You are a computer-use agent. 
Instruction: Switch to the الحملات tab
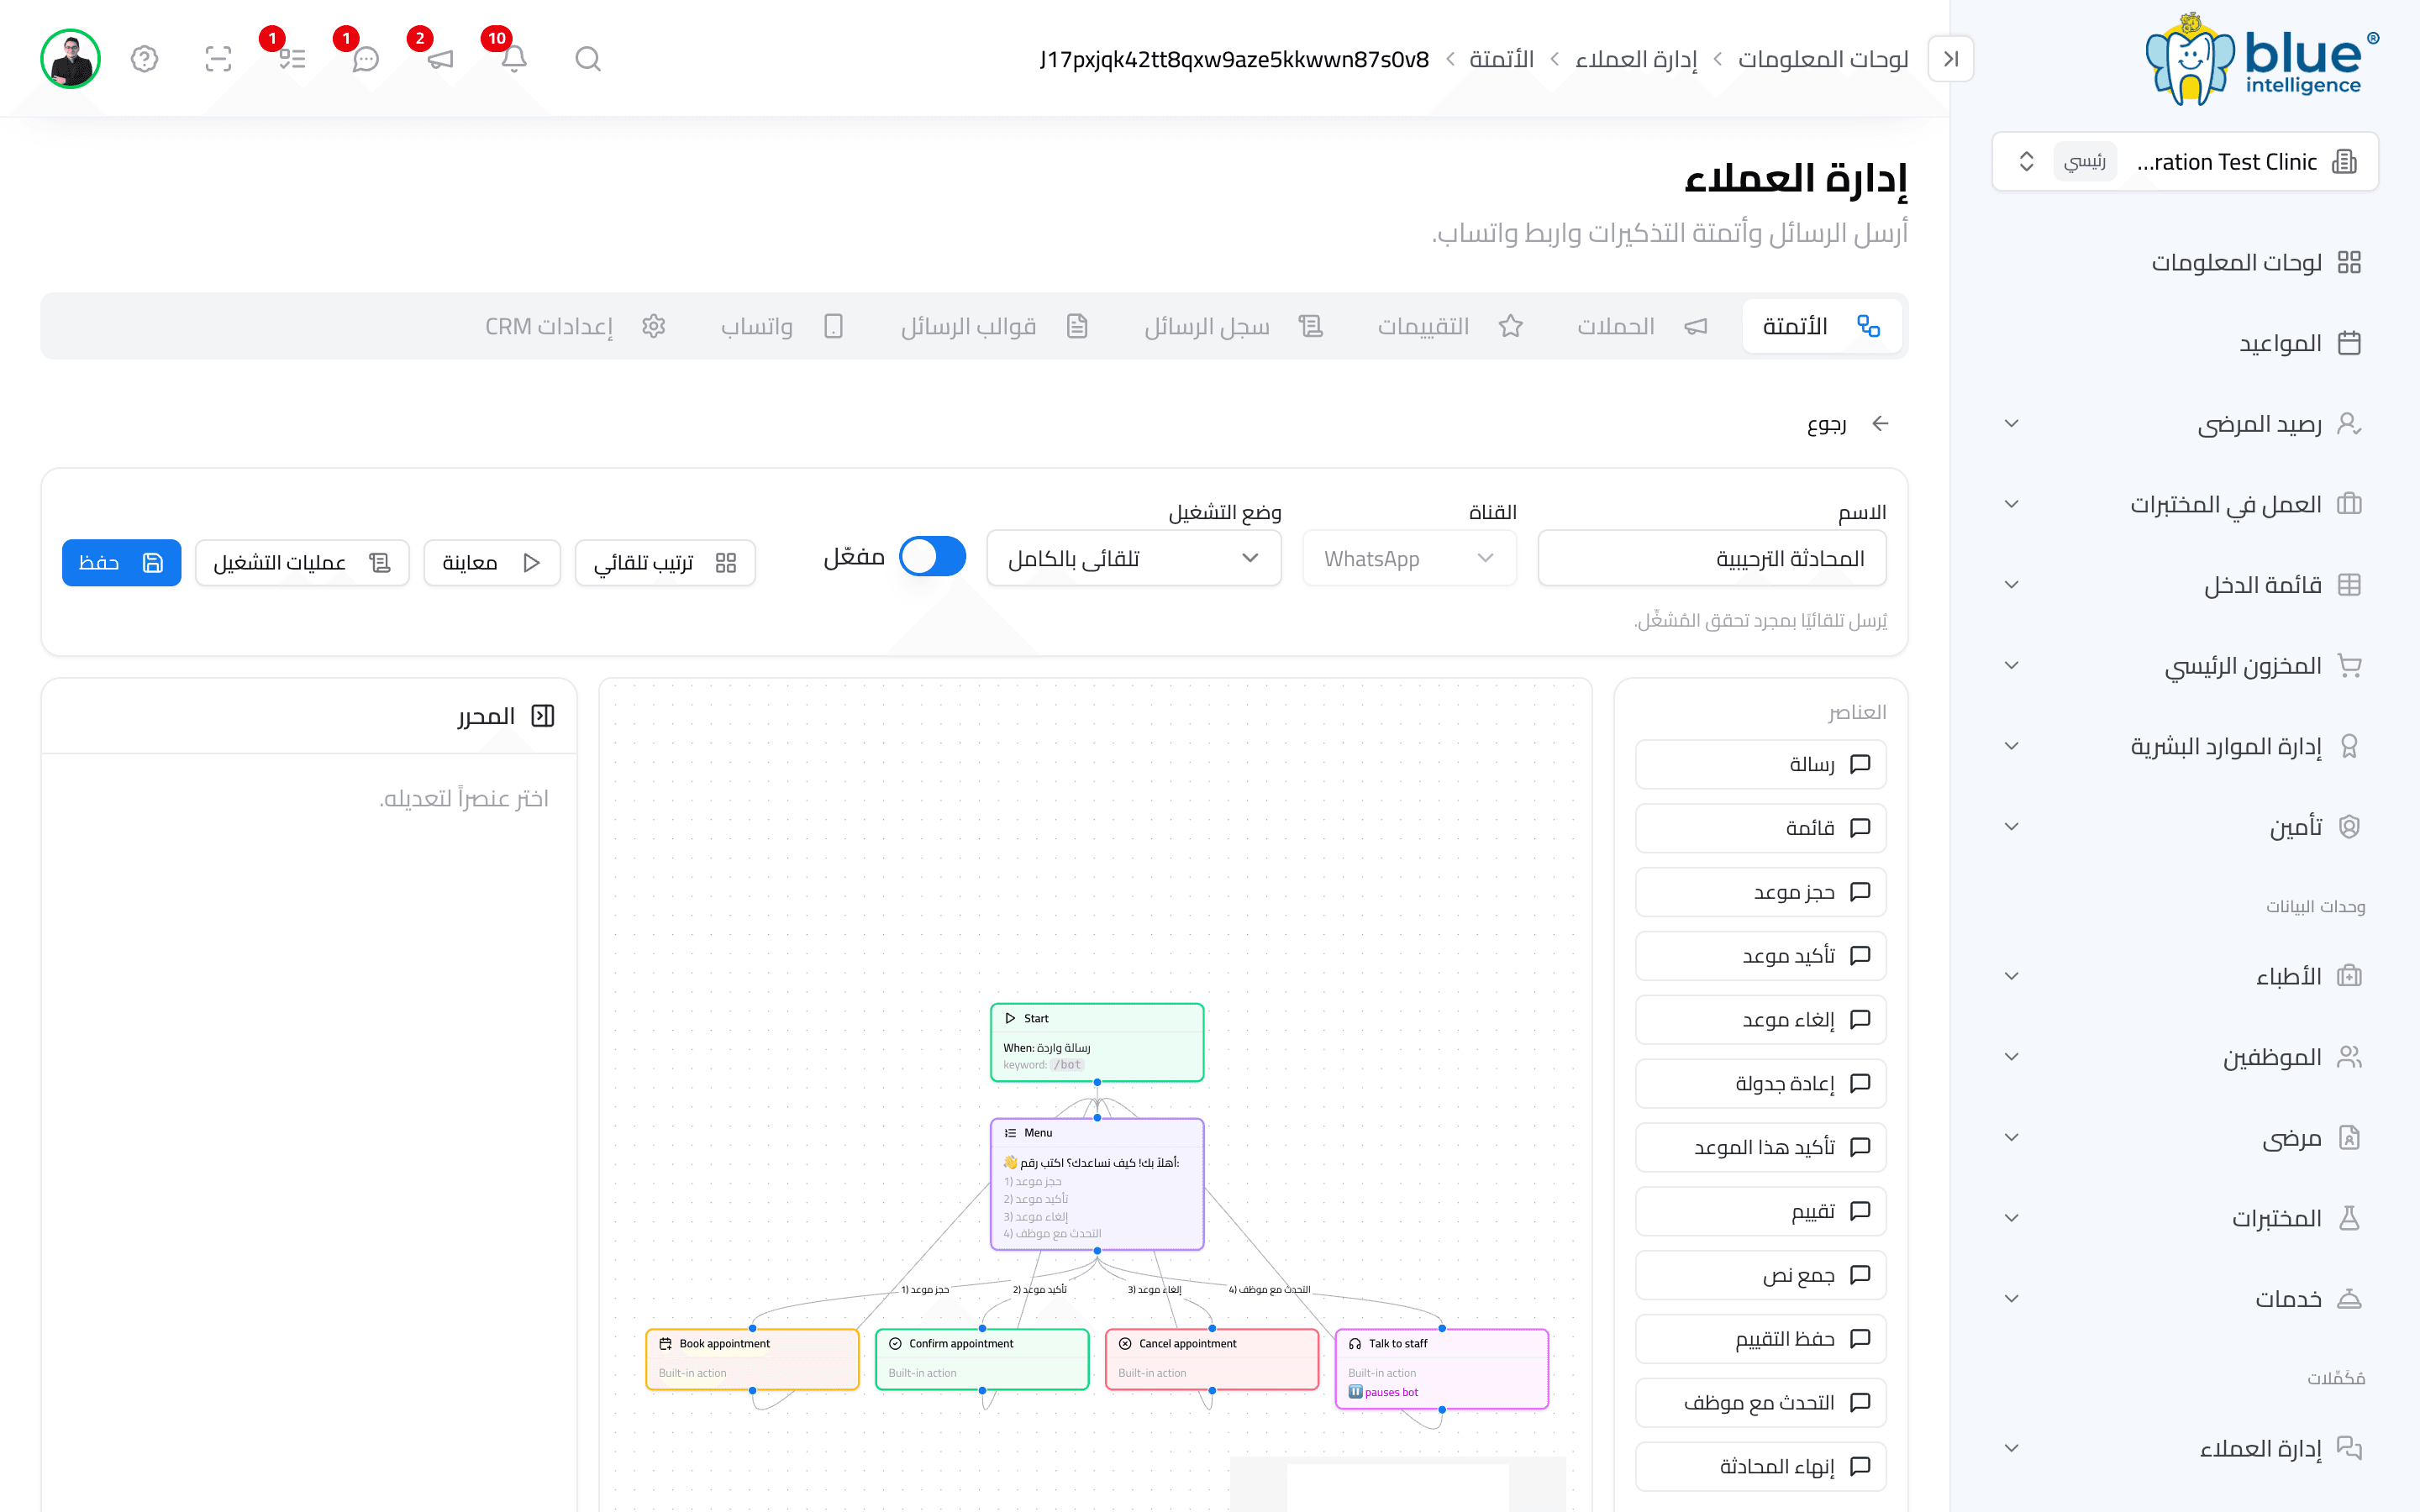point(1642,326)
